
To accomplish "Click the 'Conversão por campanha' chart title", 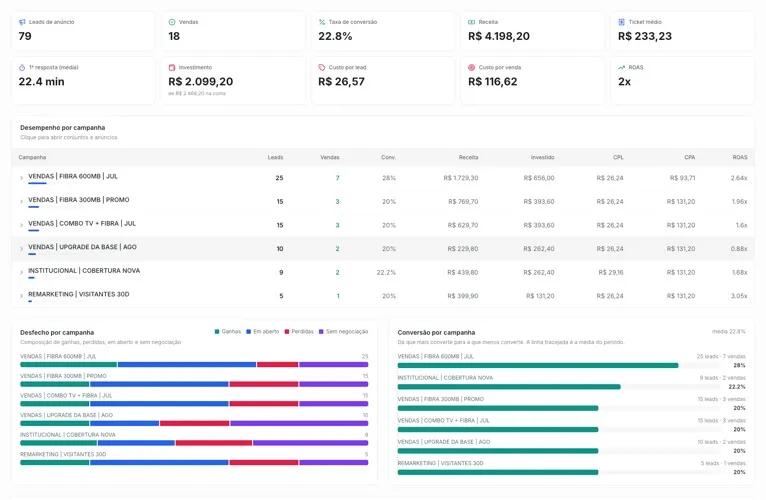I will coord(436,332).
